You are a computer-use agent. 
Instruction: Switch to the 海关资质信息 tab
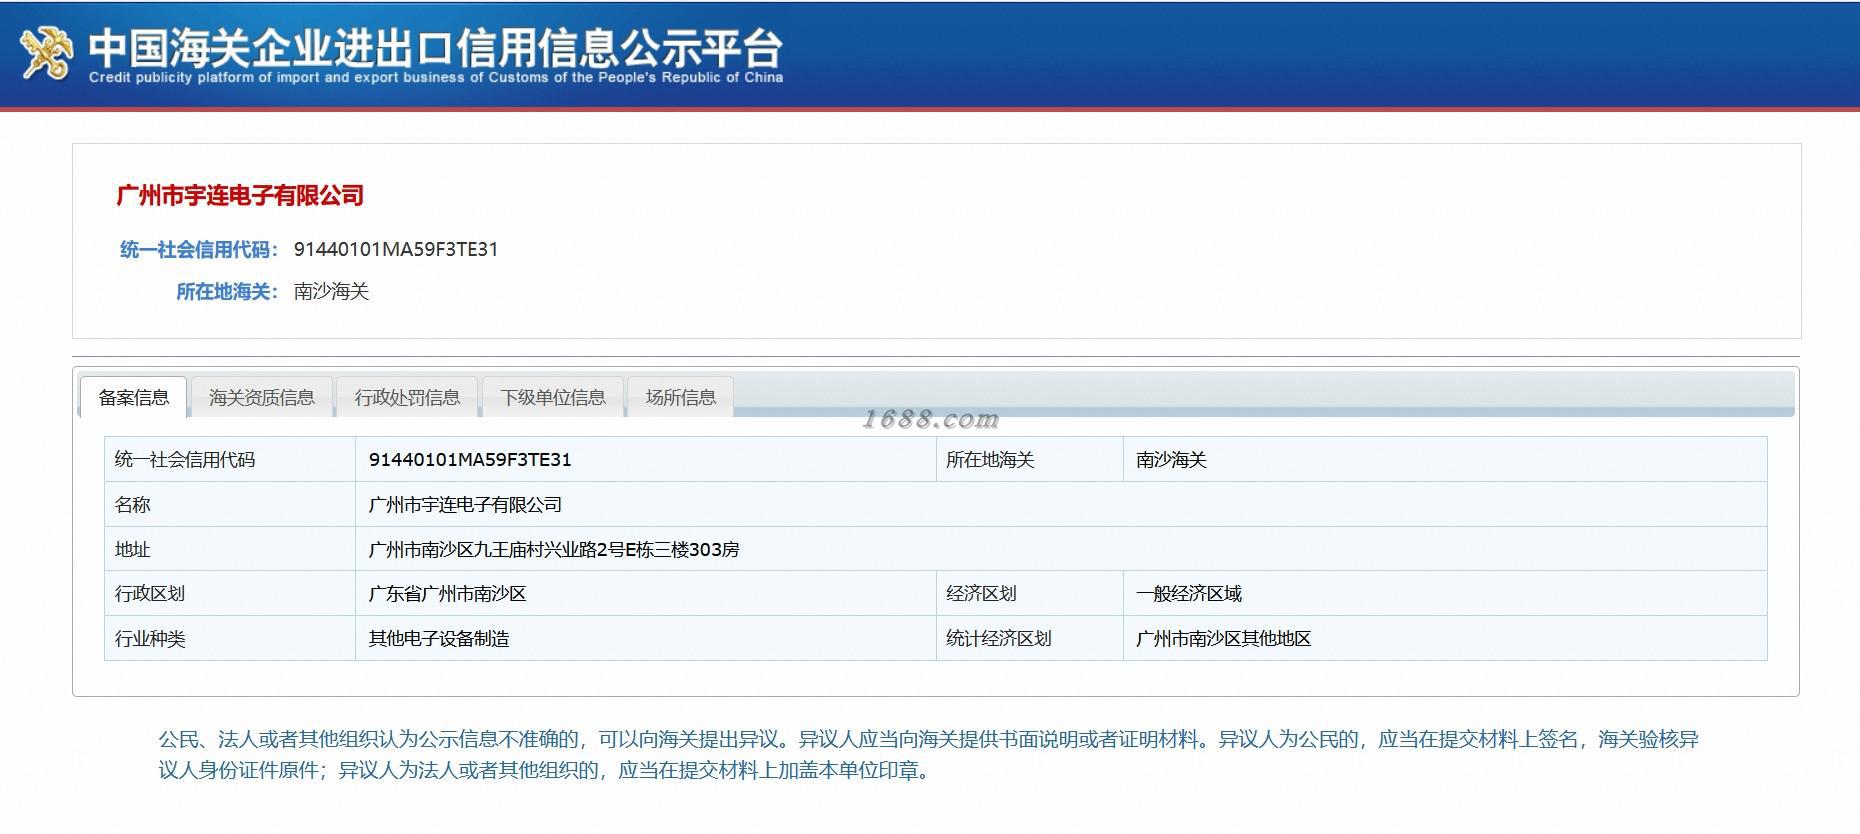pos(262,398)
